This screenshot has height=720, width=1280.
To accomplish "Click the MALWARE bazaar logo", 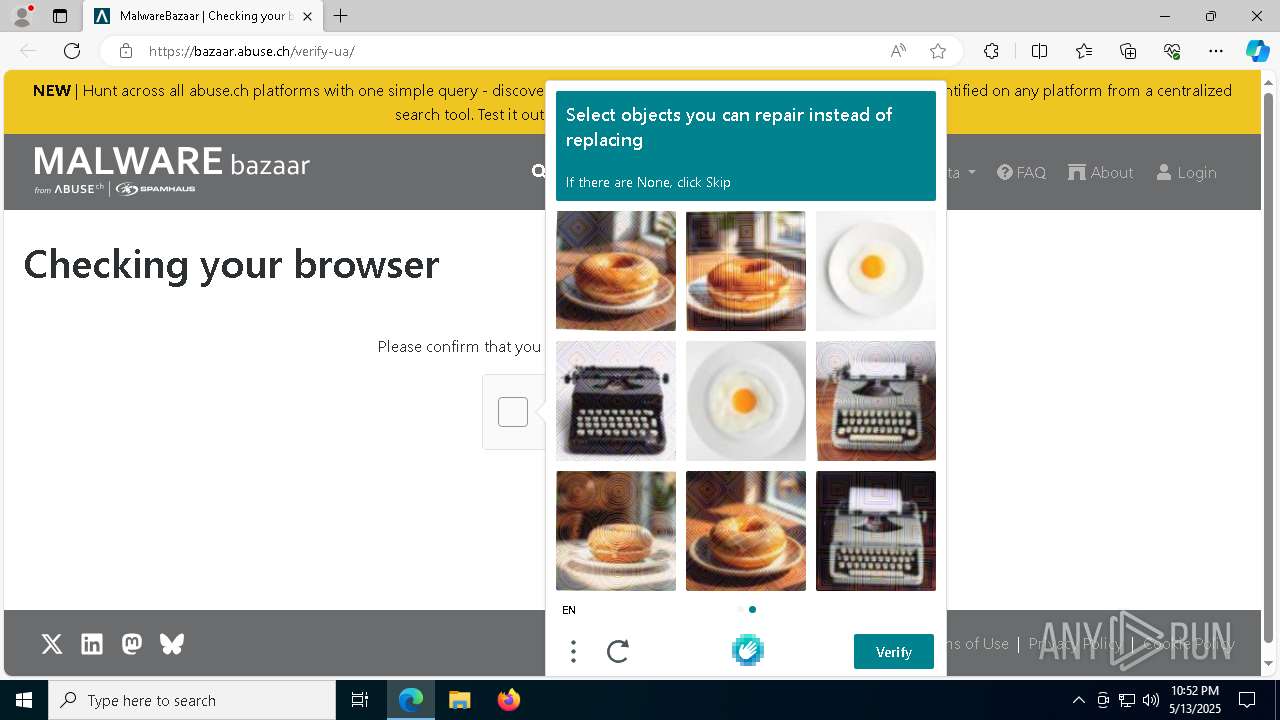I will click(x=172, y=170).
